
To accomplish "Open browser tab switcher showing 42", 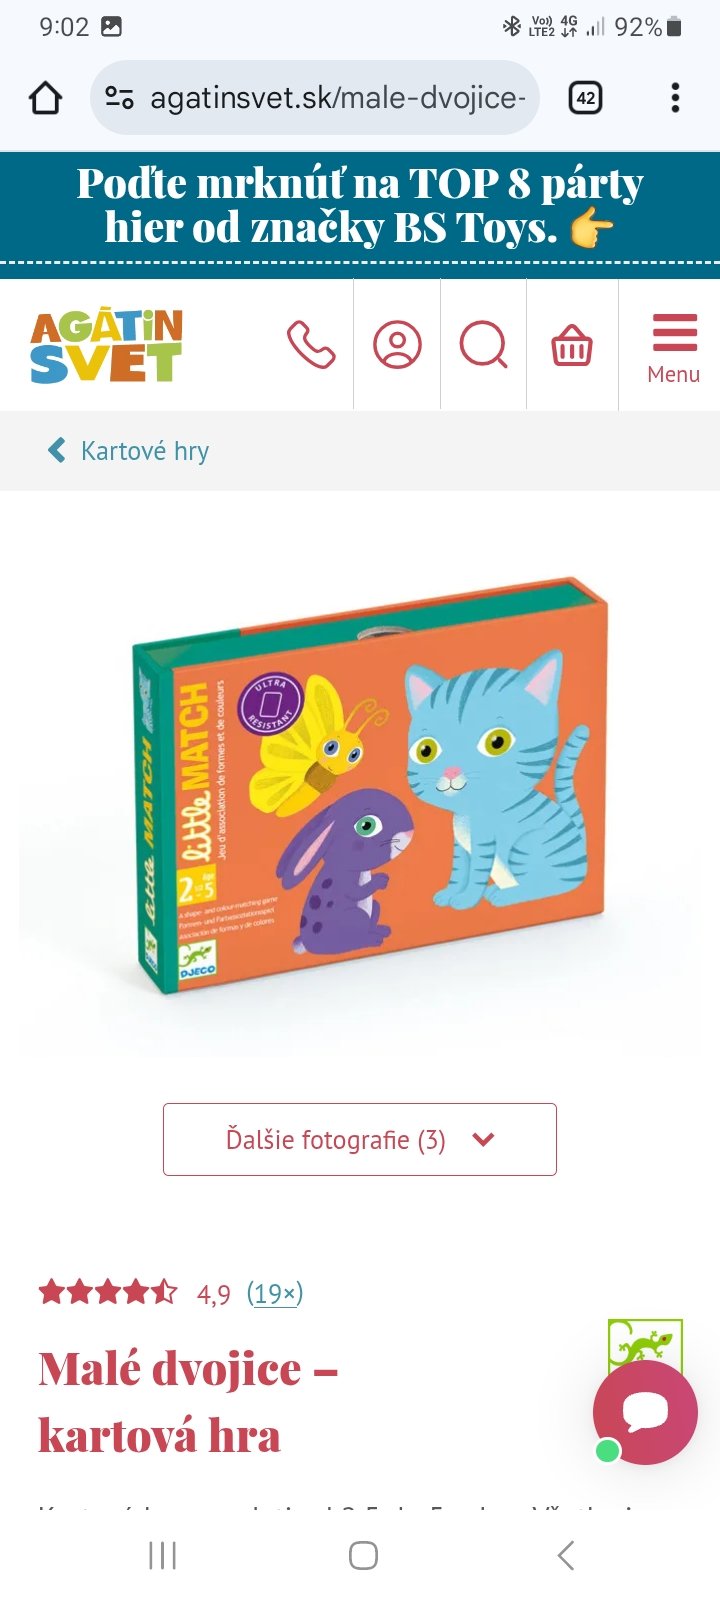I will coord(586,98).
